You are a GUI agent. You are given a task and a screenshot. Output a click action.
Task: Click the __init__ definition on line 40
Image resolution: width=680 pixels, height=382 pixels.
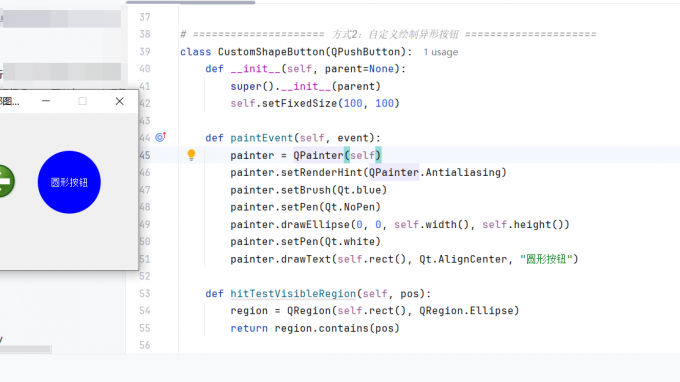(255, 69)
